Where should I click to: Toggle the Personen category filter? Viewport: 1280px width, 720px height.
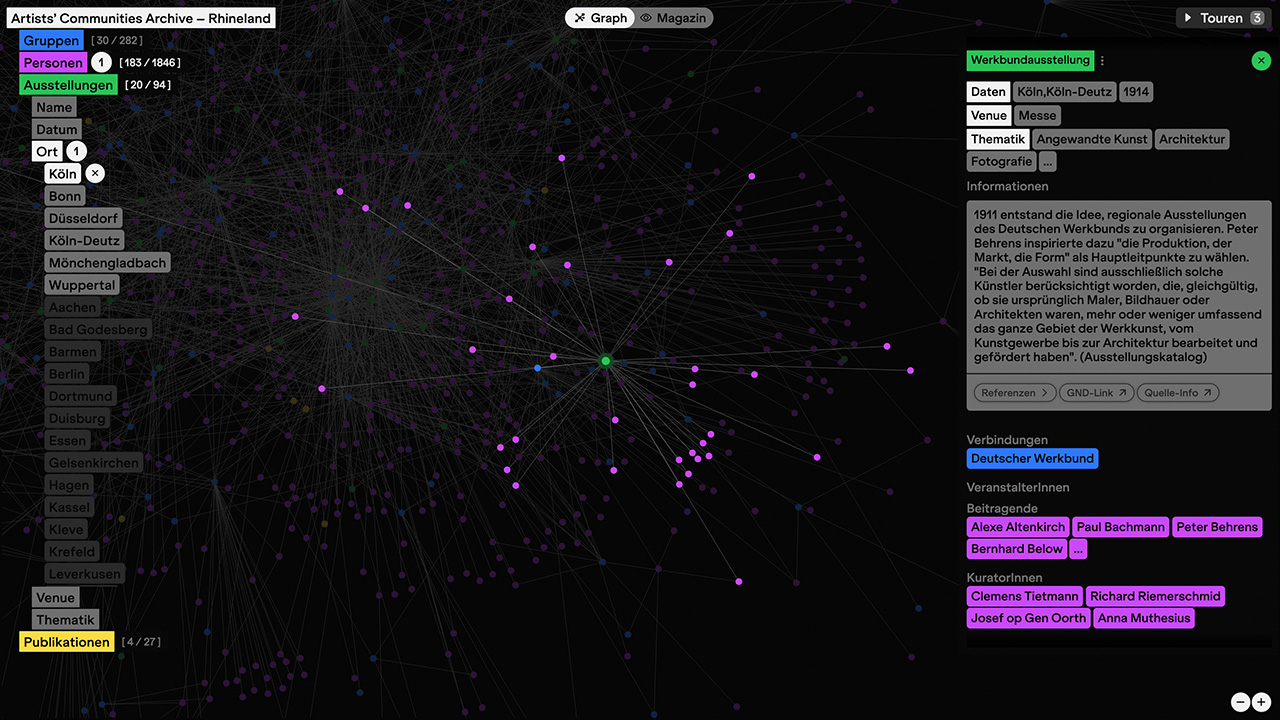(53, 63)
